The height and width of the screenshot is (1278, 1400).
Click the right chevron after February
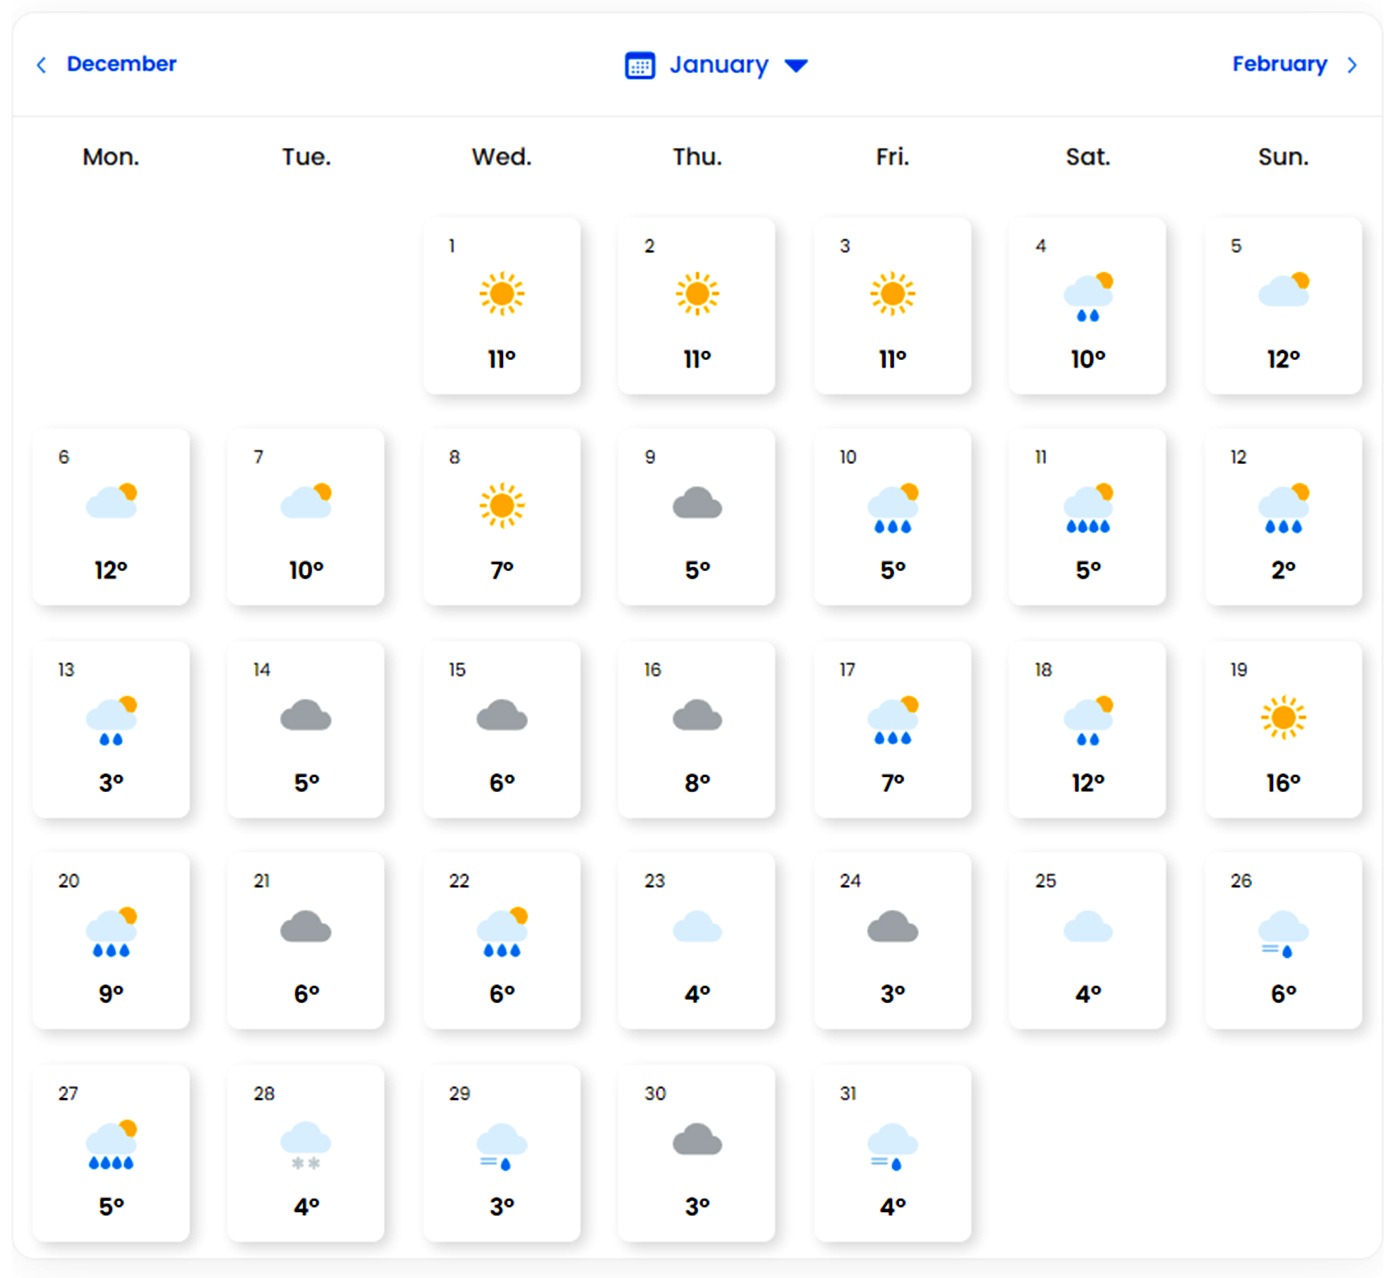pyautogui.click(x=1352, y=65)
